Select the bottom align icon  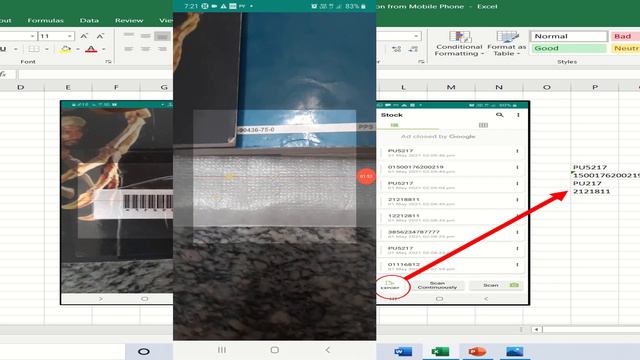click(x=162, y=36)
